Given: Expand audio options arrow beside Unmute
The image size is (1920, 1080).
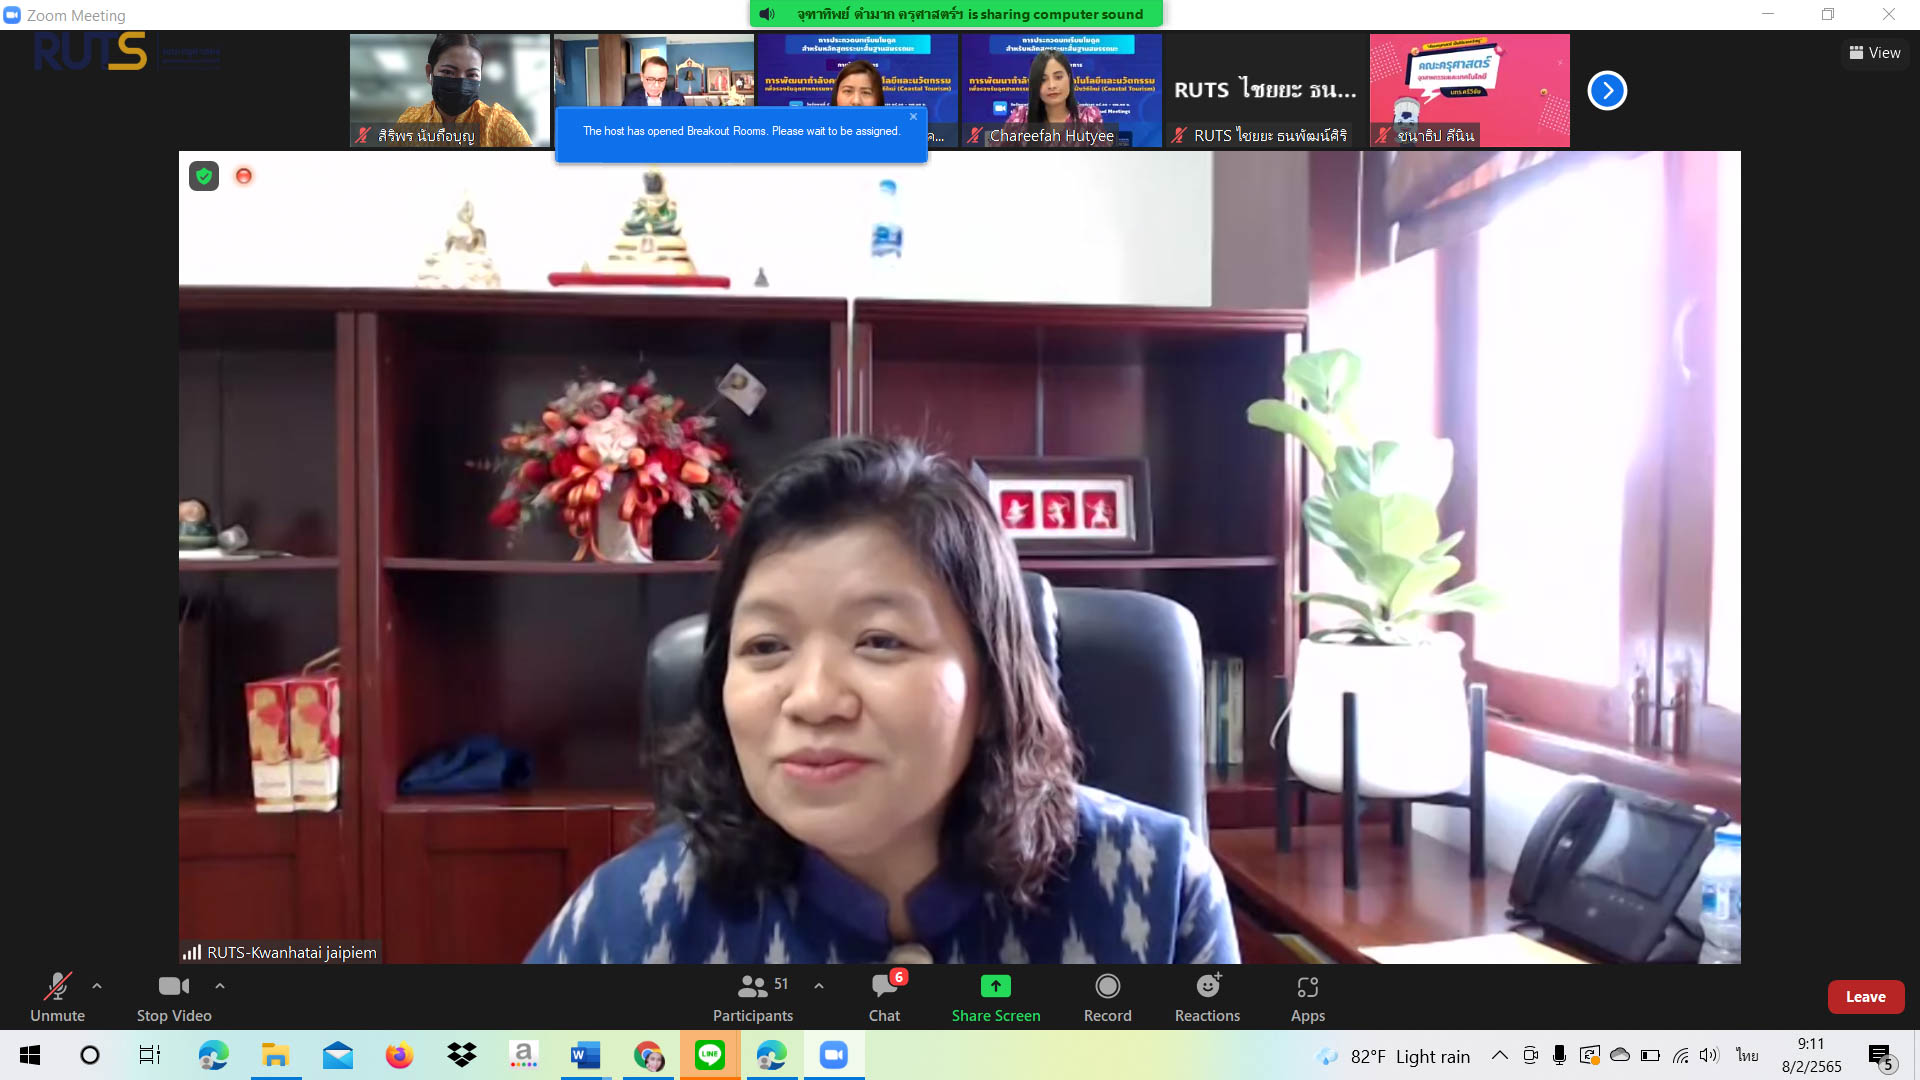Looking at the screenshot, I should (x=97, y=986).
